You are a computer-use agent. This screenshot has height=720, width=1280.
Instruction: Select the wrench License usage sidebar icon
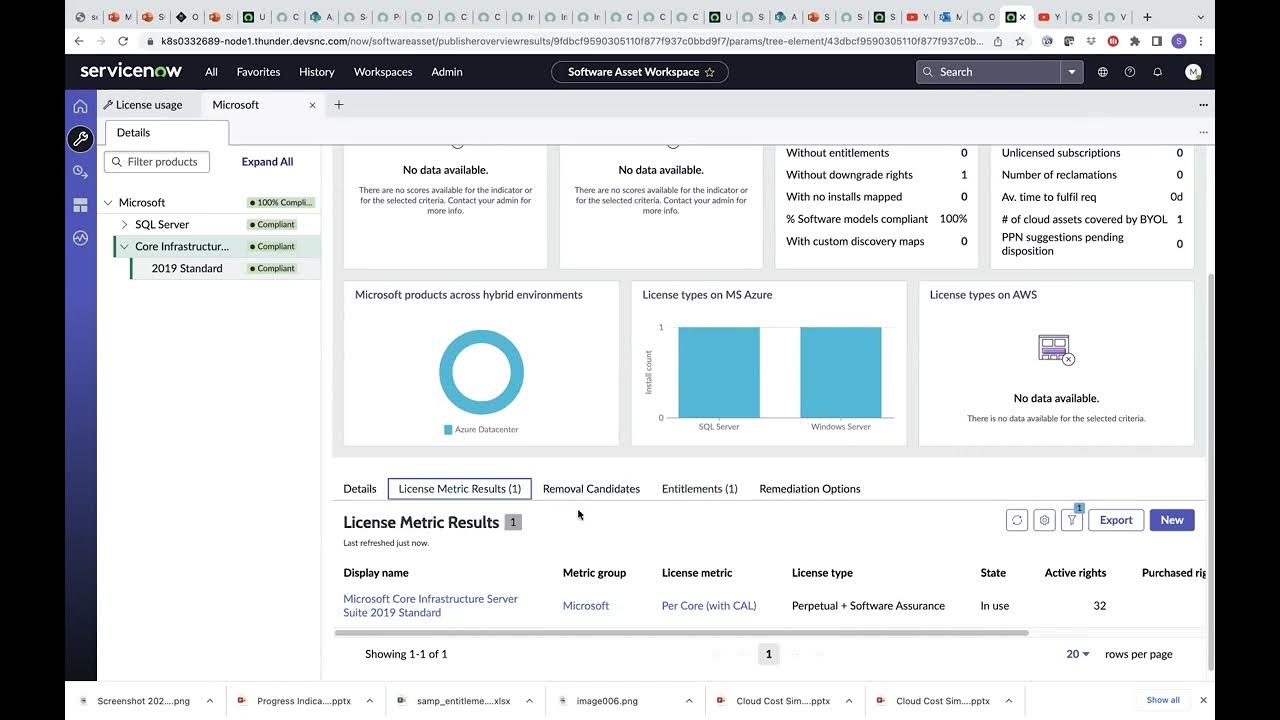click(81, 139)
